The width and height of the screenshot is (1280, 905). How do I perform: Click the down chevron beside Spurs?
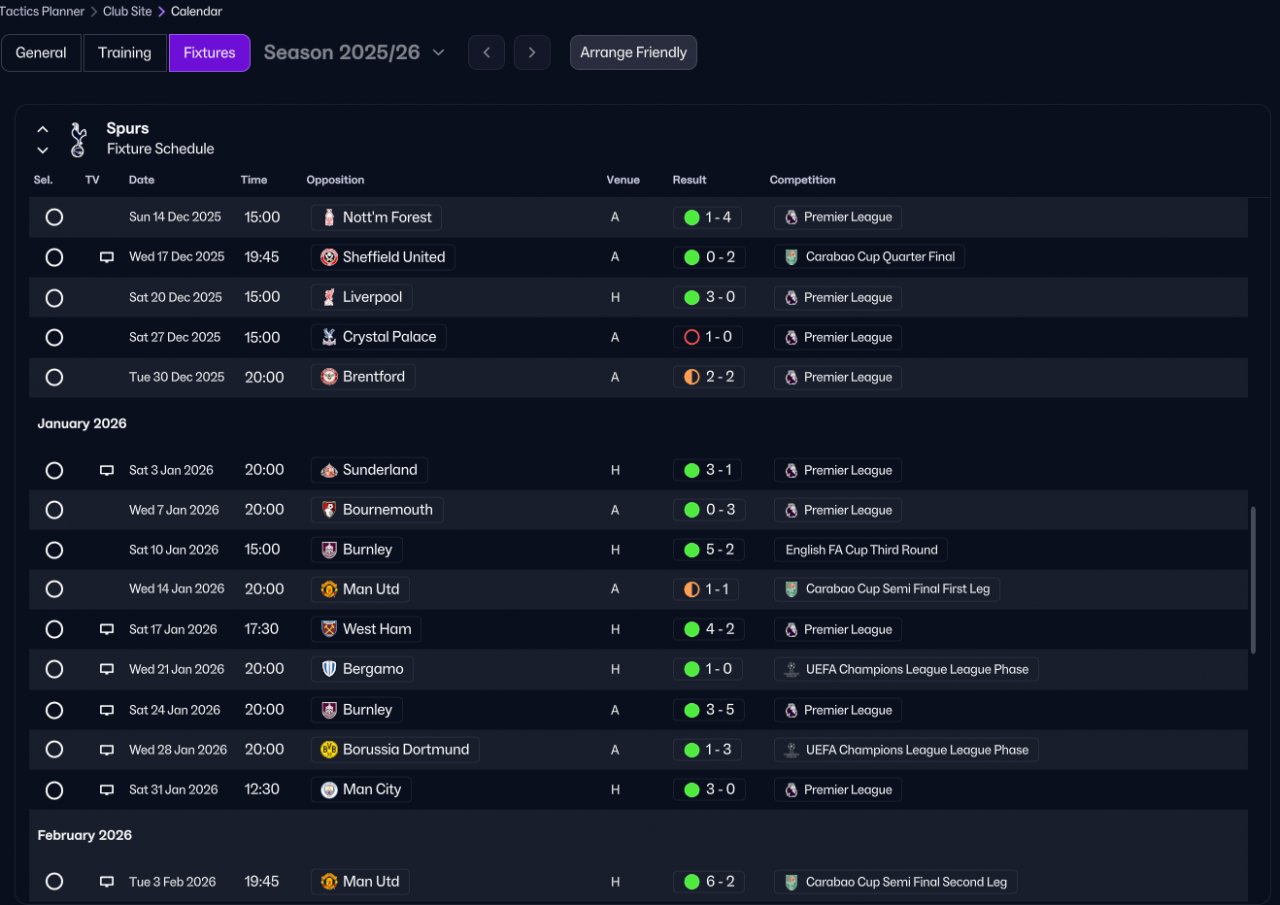43,150
